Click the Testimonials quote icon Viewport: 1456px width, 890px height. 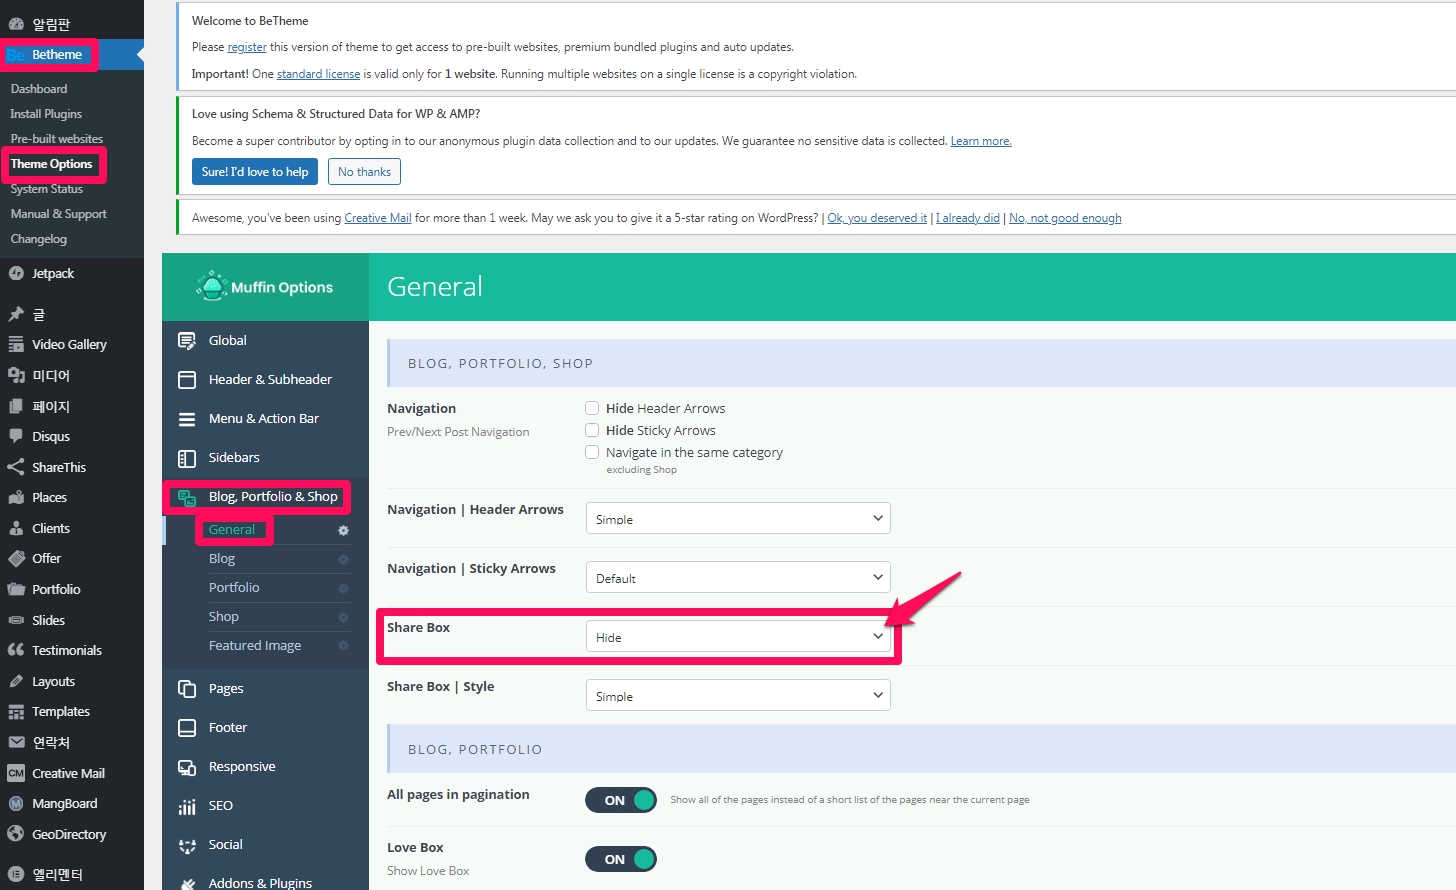pos(16,650)
